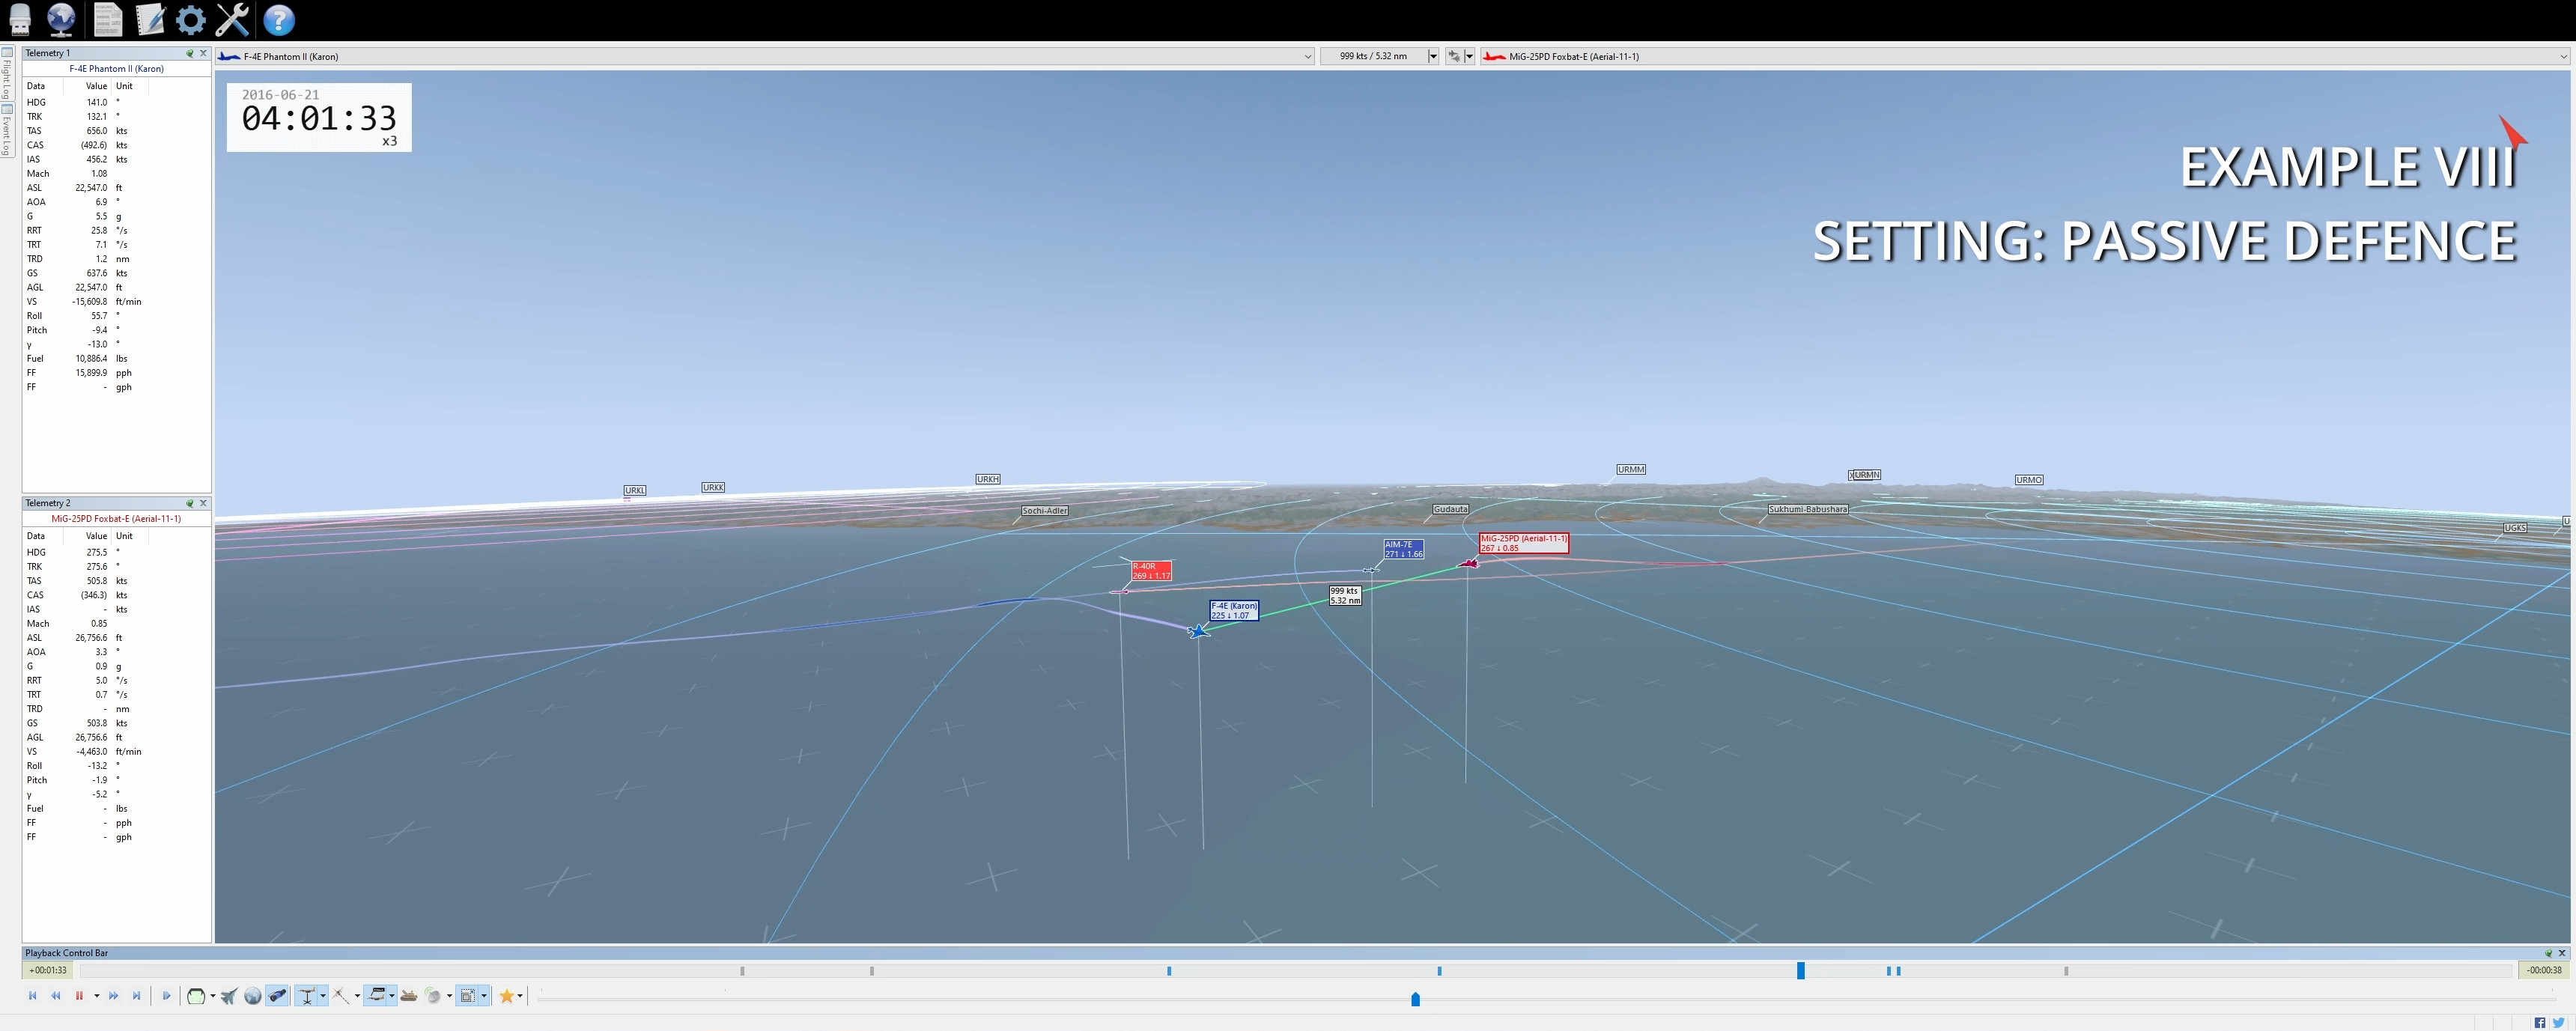The image size is (2576, 1031).
Task: Select the fighter jet external view
Action: pyautogui.click(x=229, y=996)
